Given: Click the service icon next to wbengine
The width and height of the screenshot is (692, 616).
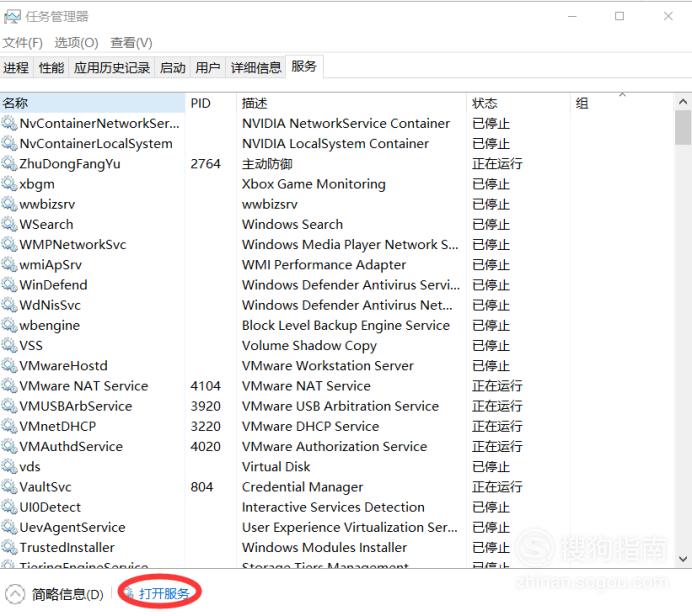Looking at the screenshot, I should (x=9, y=325).
